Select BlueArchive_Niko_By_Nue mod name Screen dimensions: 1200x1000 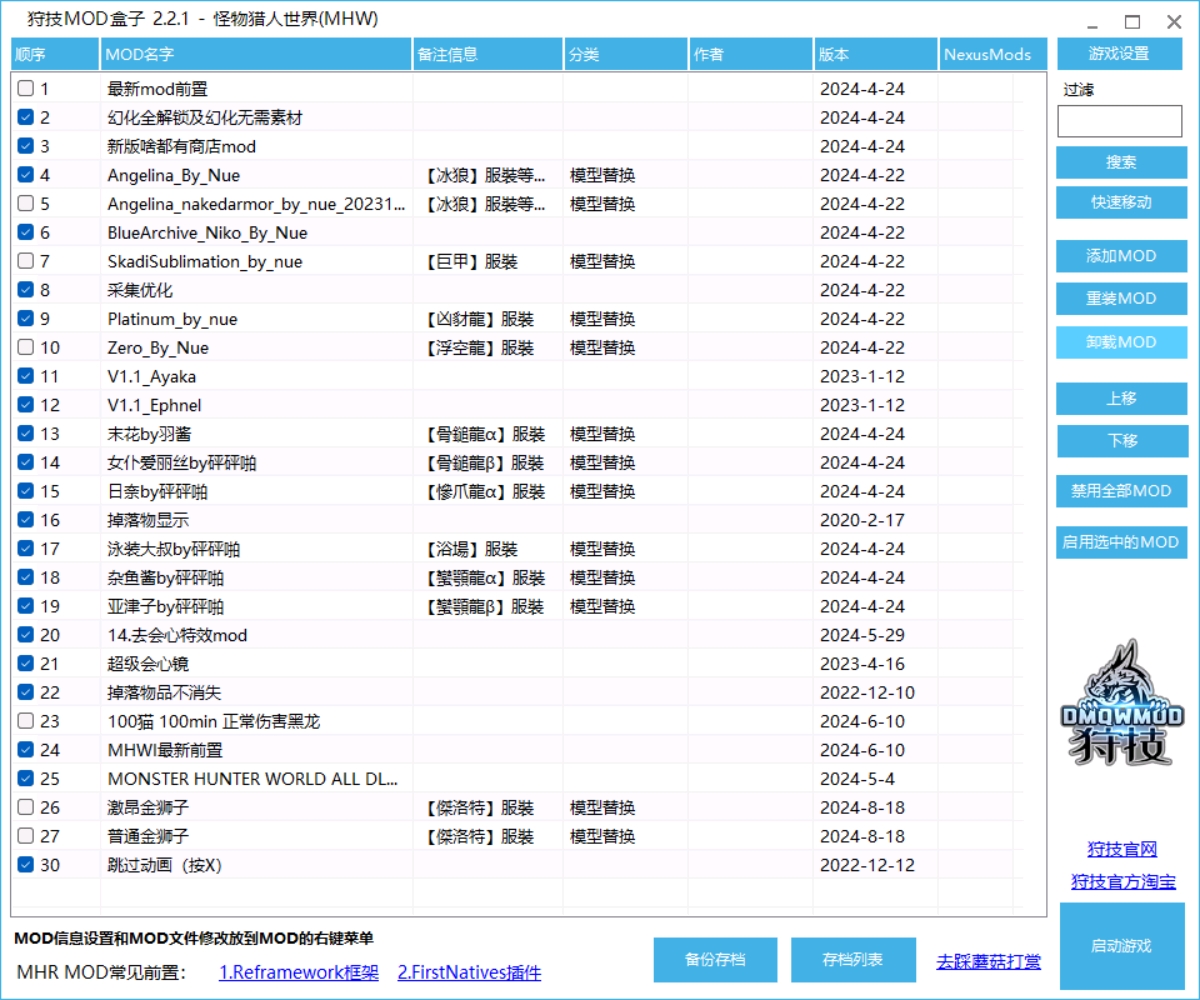click(x=208, y=233)
